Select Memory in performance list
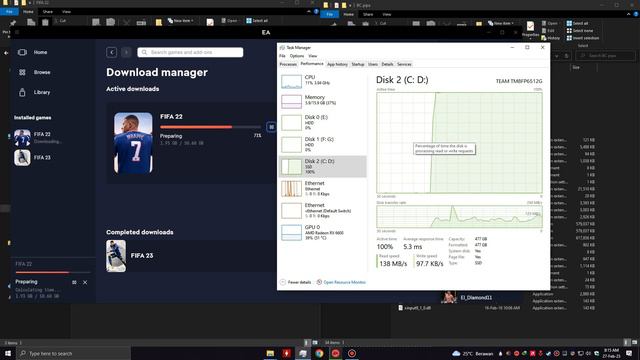Screen dimensions: 640x360 click(322, 100)
